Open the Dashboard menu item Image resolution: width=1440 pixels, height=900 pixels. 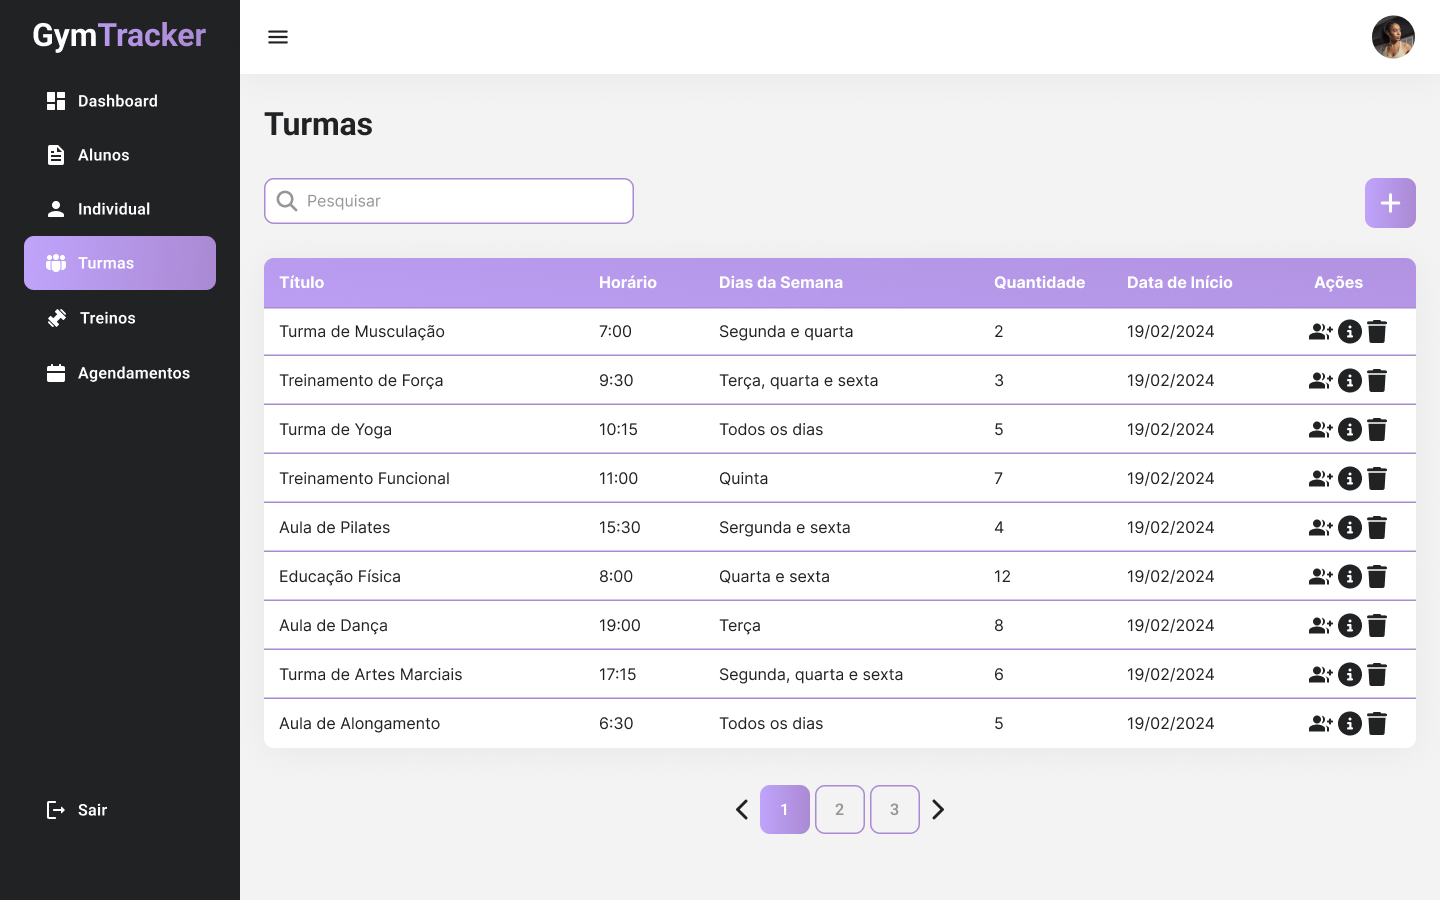coord(118,101)
